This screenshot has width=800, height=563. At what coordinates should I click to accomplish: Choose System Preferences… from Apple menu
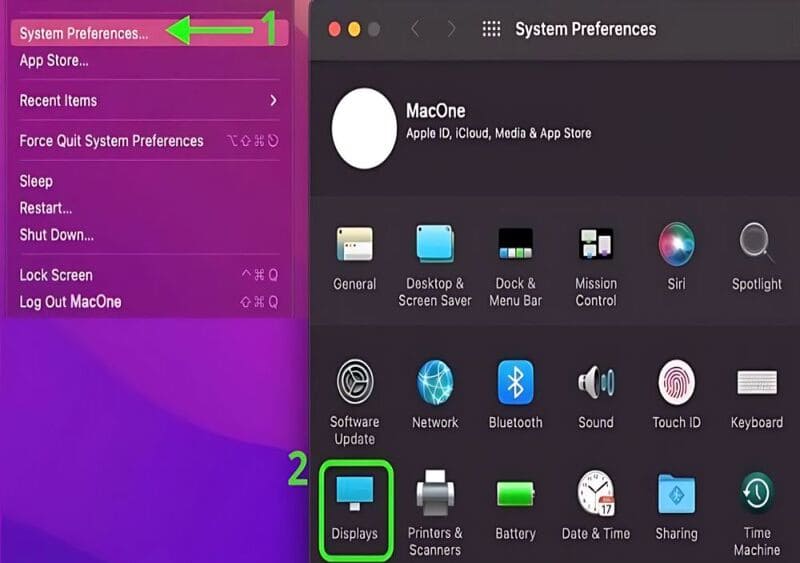point(149,33)
